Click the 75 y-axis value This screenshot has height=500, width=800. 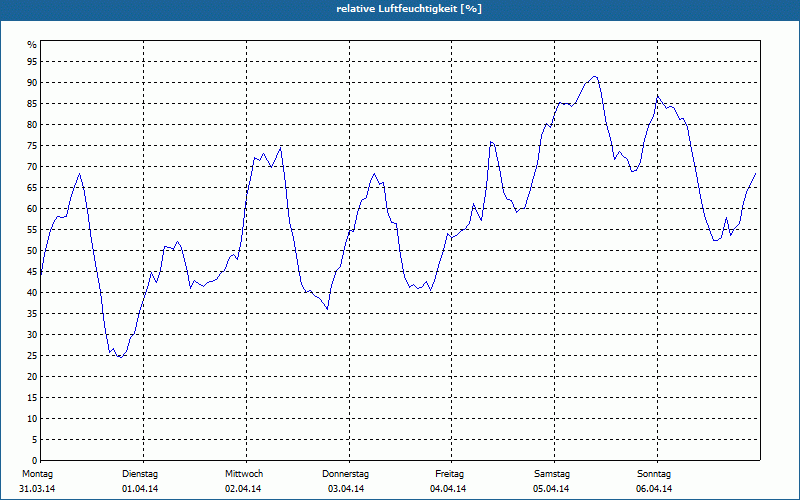(x=32, y=146)
